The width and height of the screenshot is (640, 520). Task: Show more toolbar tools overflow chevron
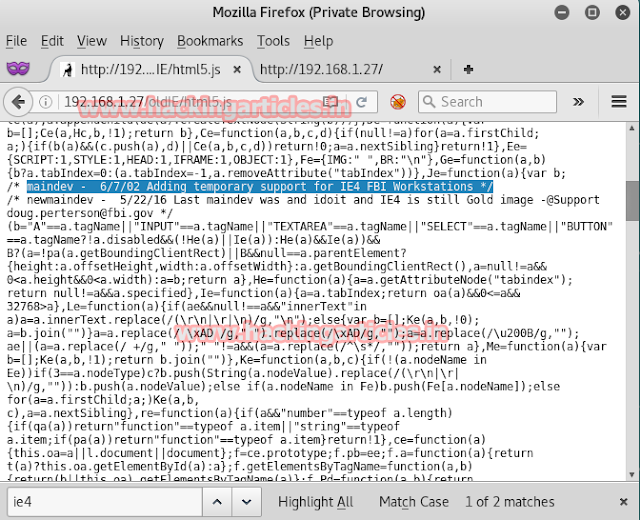578,102
